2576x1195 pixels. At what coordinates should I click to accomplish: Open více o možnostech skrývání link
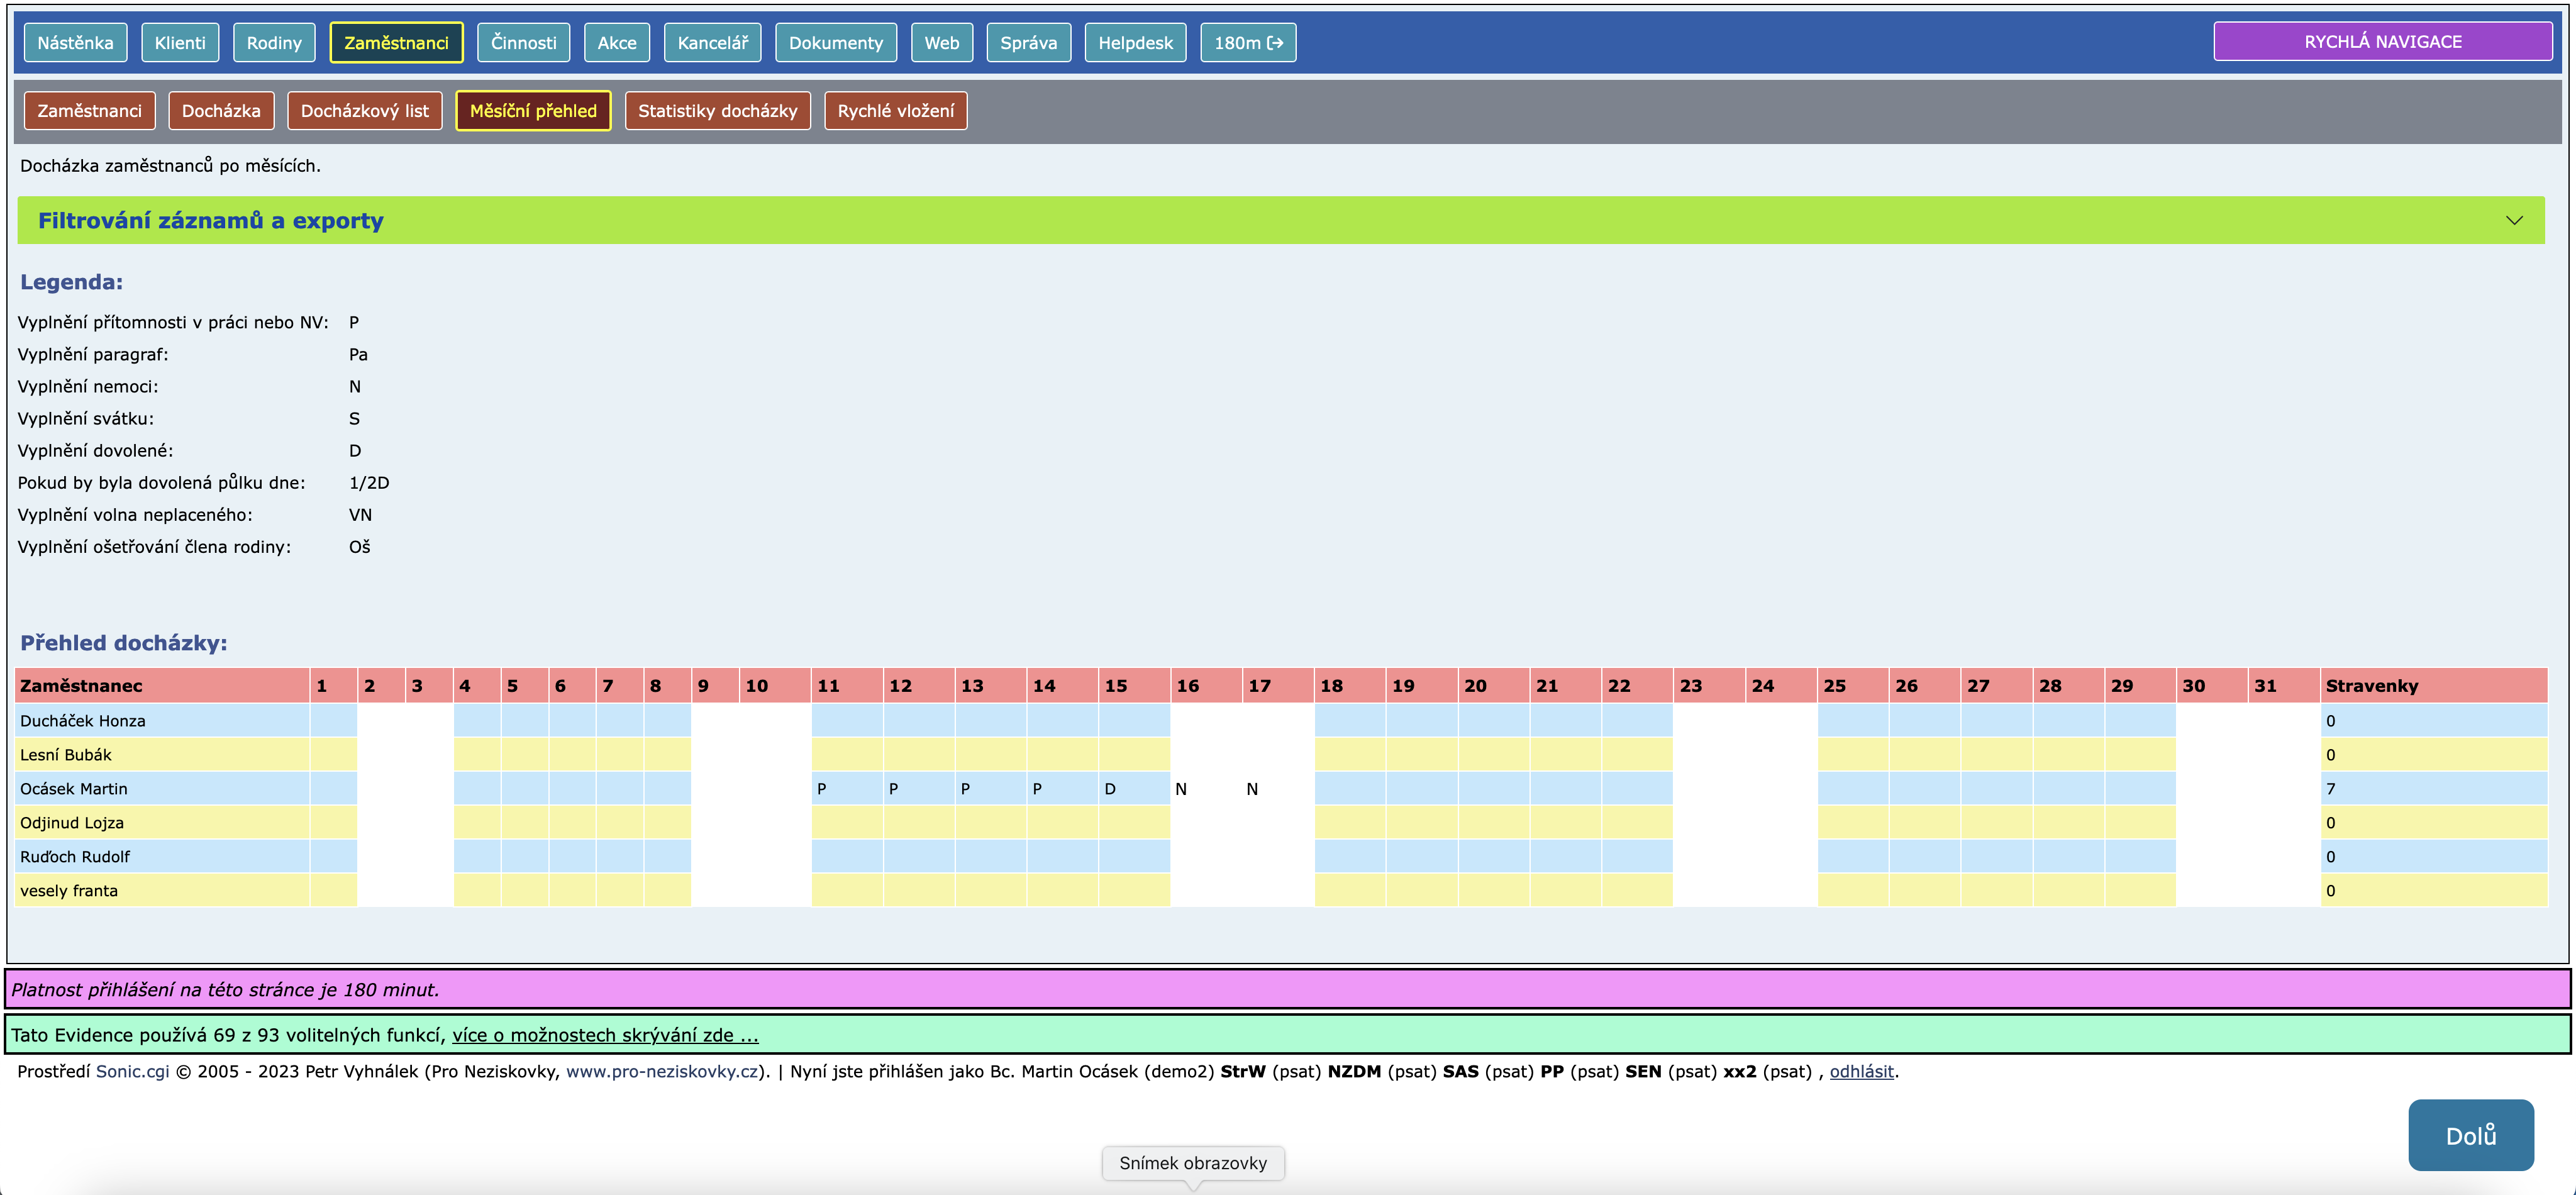[605, 1035]
